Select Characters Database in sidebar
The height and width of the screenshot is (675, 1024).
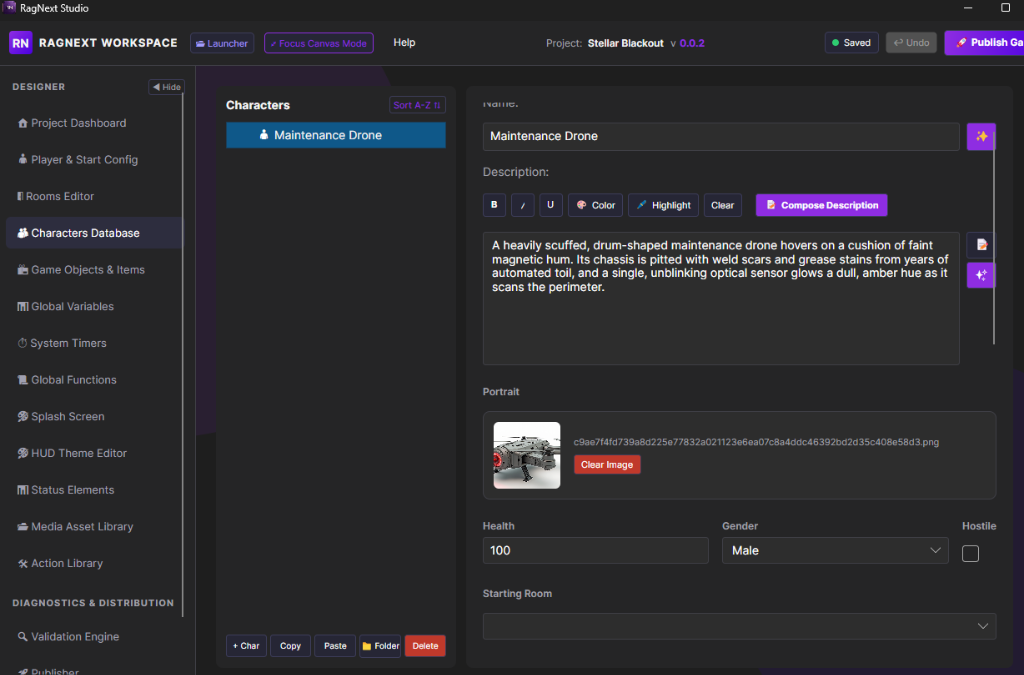[94, 233]
